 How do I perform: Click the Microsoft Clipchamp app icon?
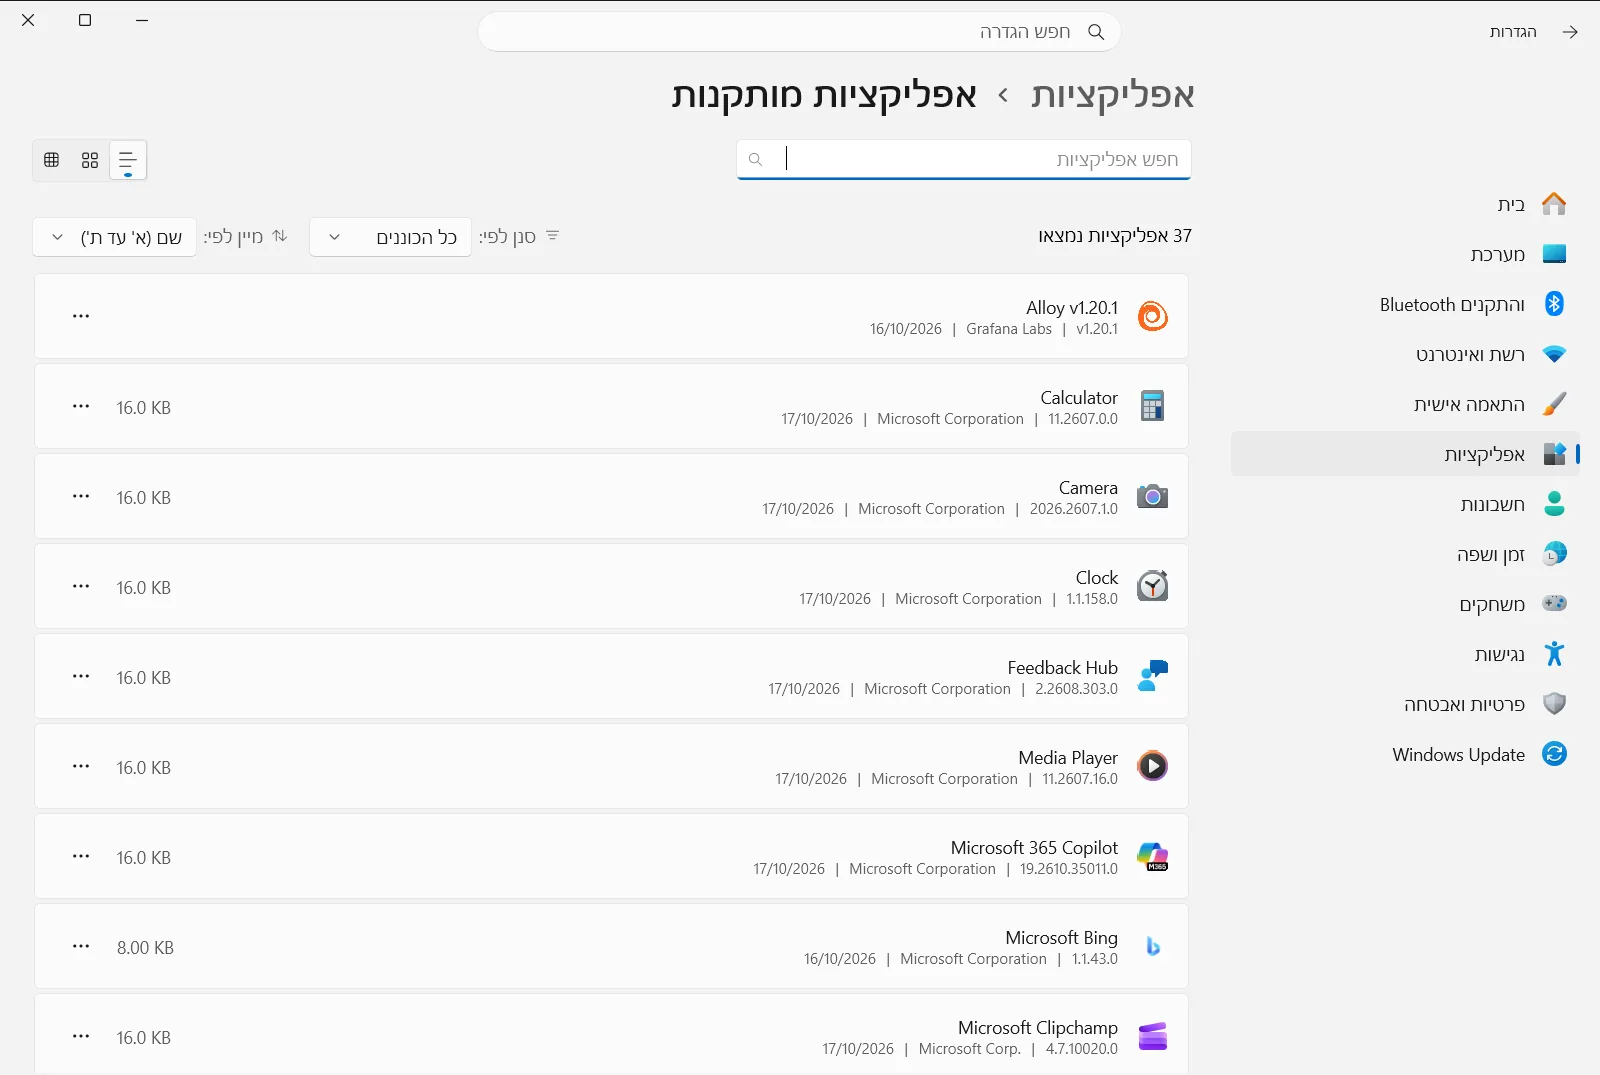[1153, 1036]
